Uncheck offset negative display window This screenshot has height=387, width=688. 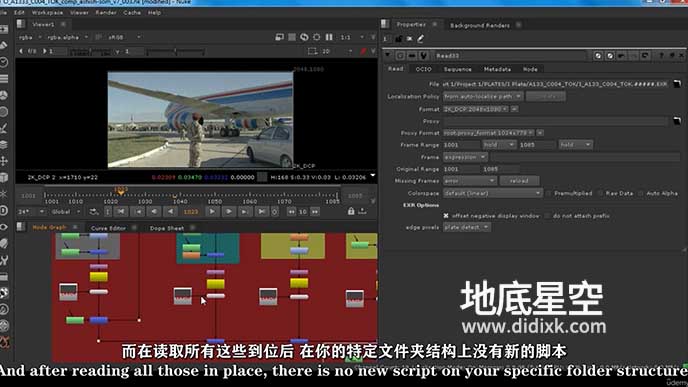click(446, 215)
